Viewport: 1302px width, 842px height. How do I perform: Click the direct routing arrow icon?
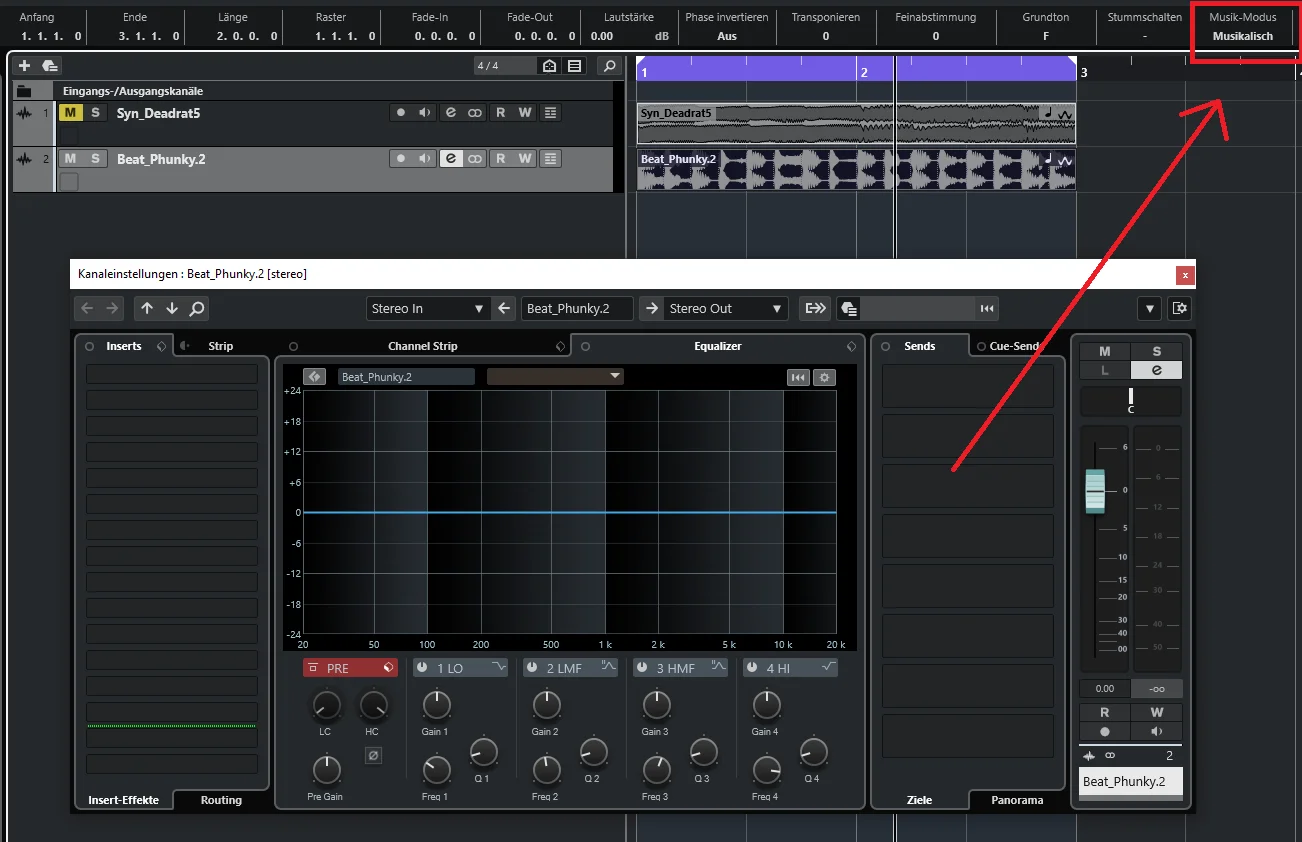(x=814, y=308)
